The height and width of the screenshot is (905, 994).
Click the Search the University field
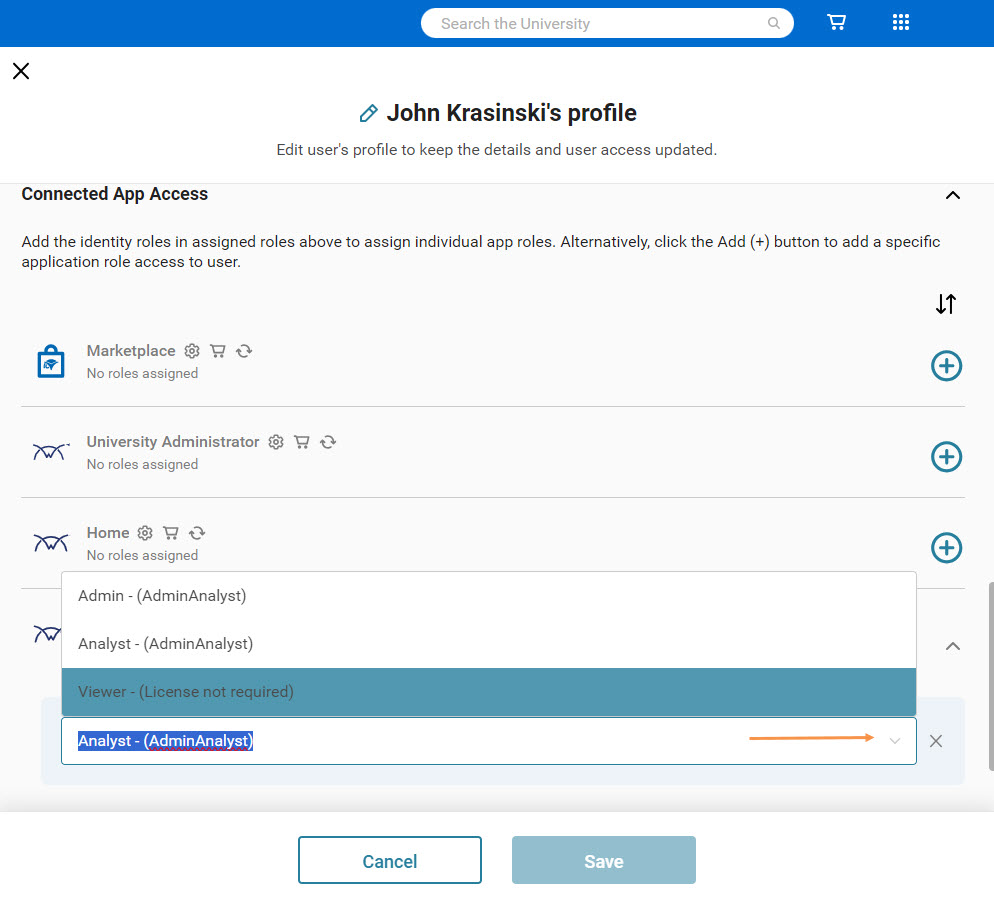coord(600,23)
